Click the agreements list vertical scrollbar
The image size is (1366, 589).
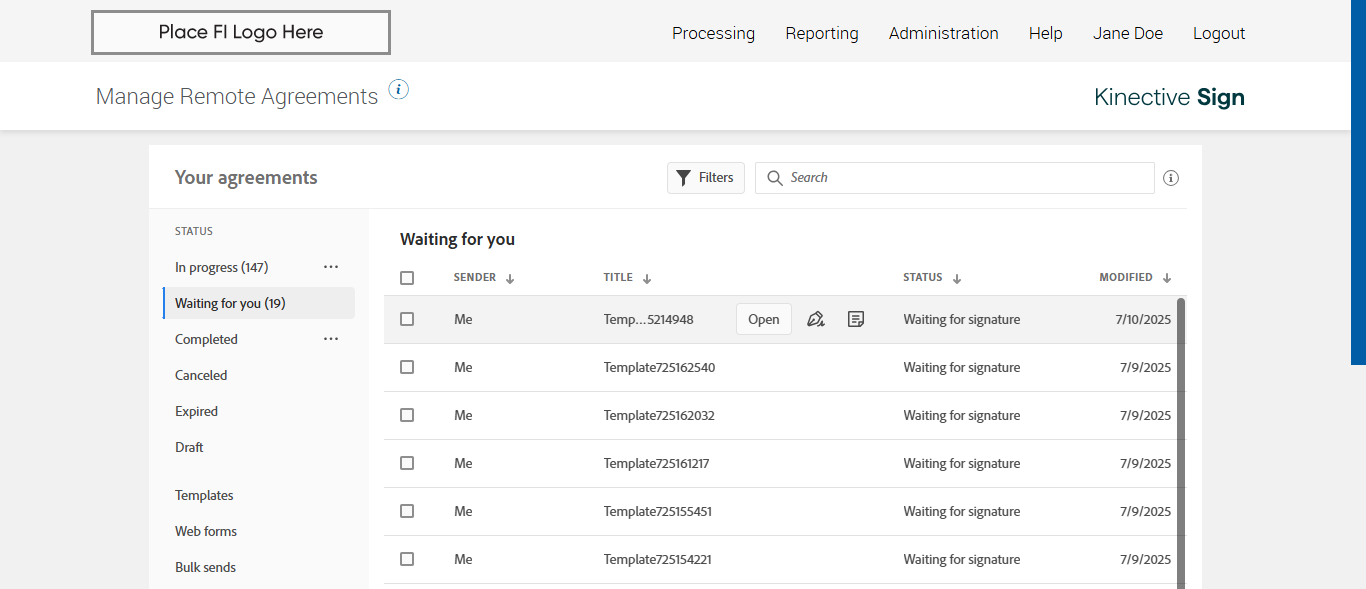click(x=1181, y=440)
